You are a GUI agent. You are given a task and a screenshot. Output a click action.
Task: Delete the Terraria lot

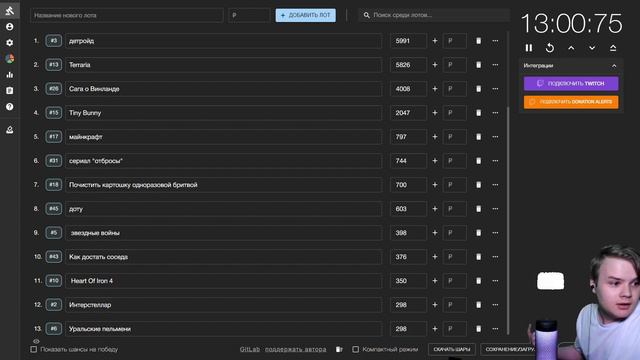point(478,65)
